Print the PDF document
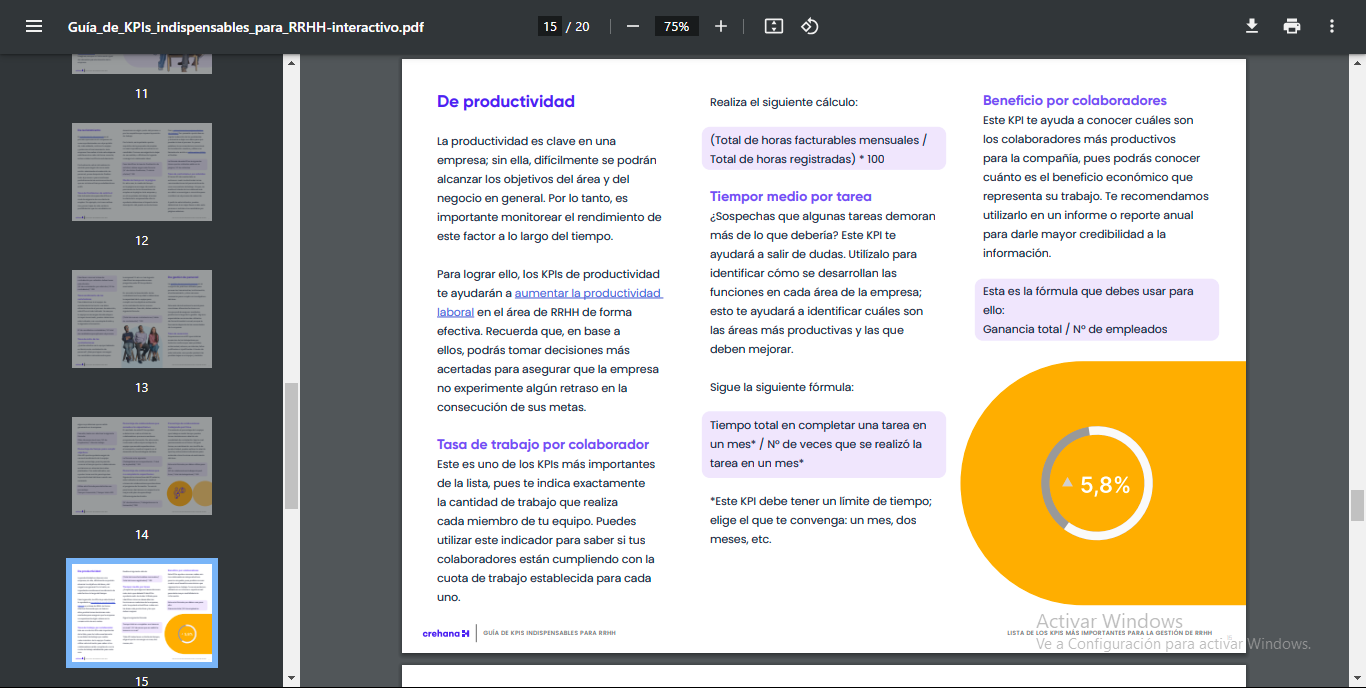This screenshot has height=688, width=1366. coord(1291,27)
